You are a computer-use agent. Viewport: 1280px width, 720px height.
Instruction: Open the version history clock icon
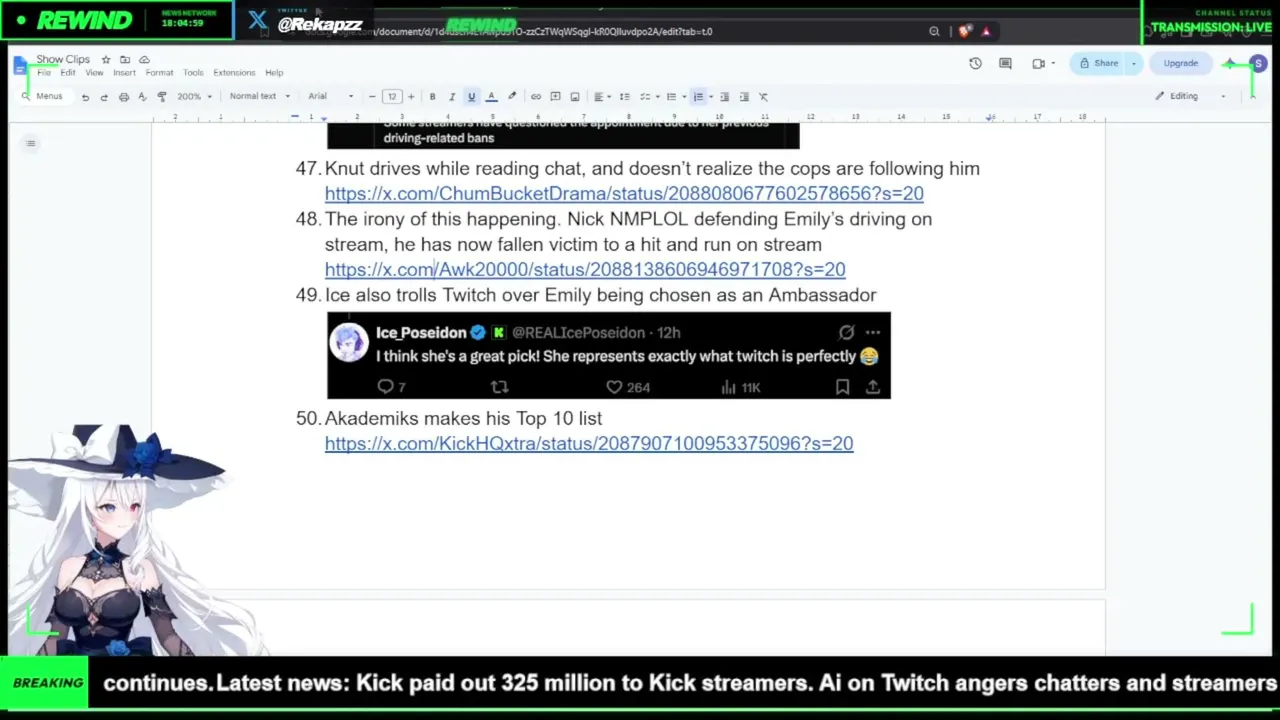pos(975,64)
